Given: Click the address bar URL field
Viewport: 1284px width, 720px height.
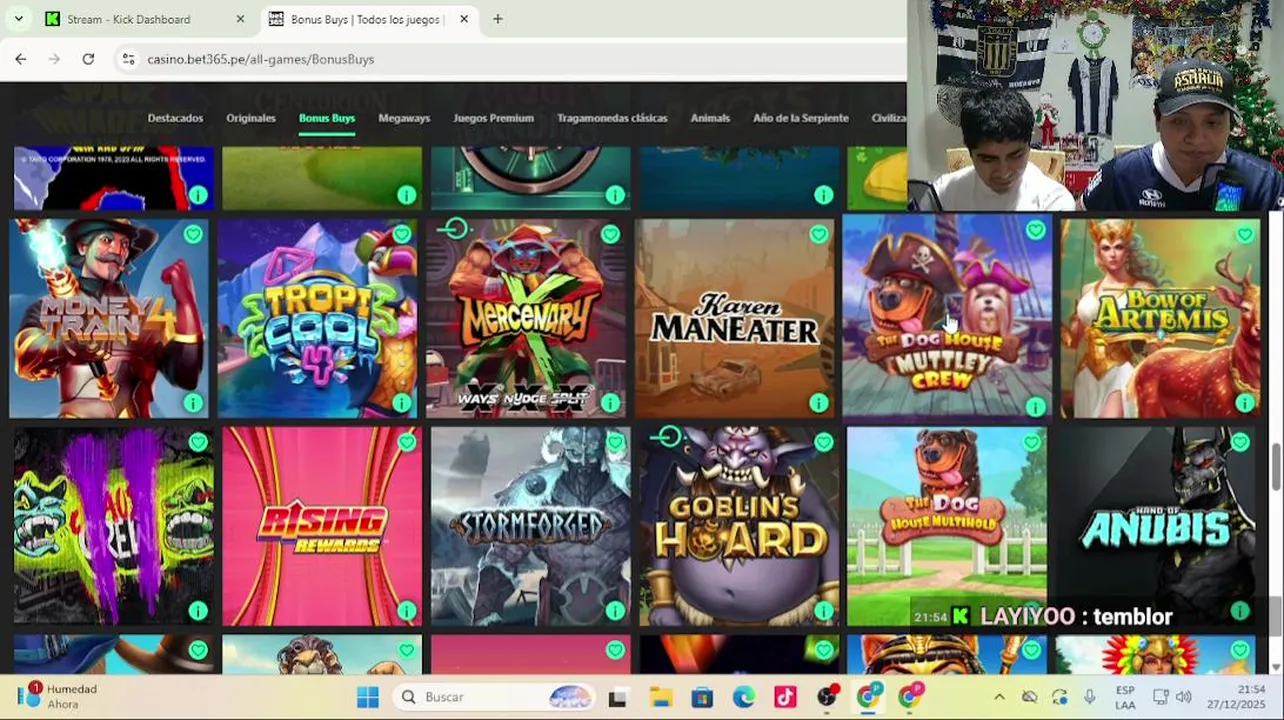Looking at the screenshot, I should click(x=520, y=59).
